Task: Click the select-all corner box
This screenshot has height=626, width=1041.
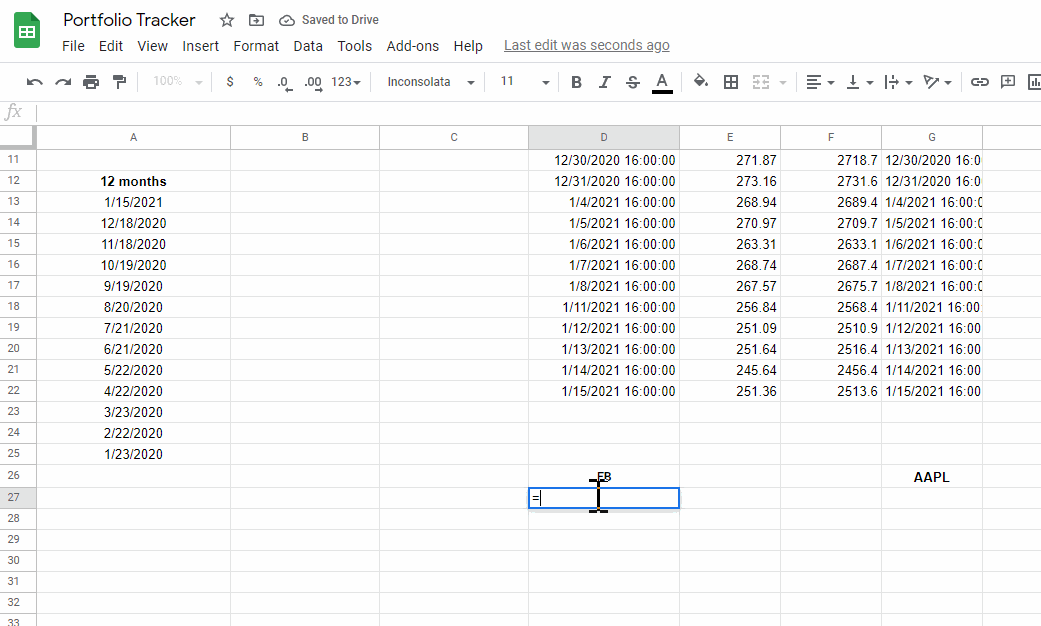Action: [17, 137]
